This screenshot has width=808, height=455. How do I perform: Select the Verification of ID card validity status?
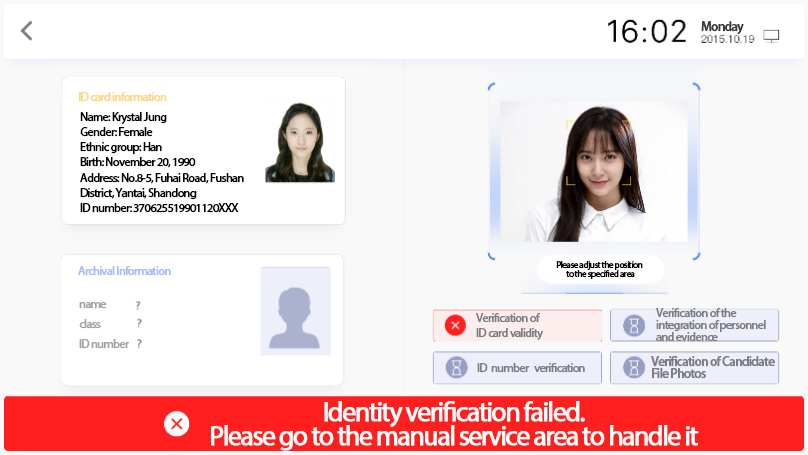pos(517,325)
